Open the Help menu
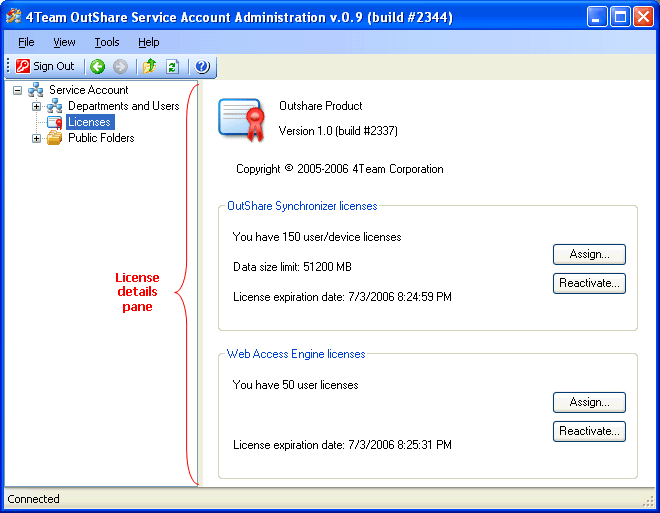Viewport: 660px width, 513px height. 149,42
